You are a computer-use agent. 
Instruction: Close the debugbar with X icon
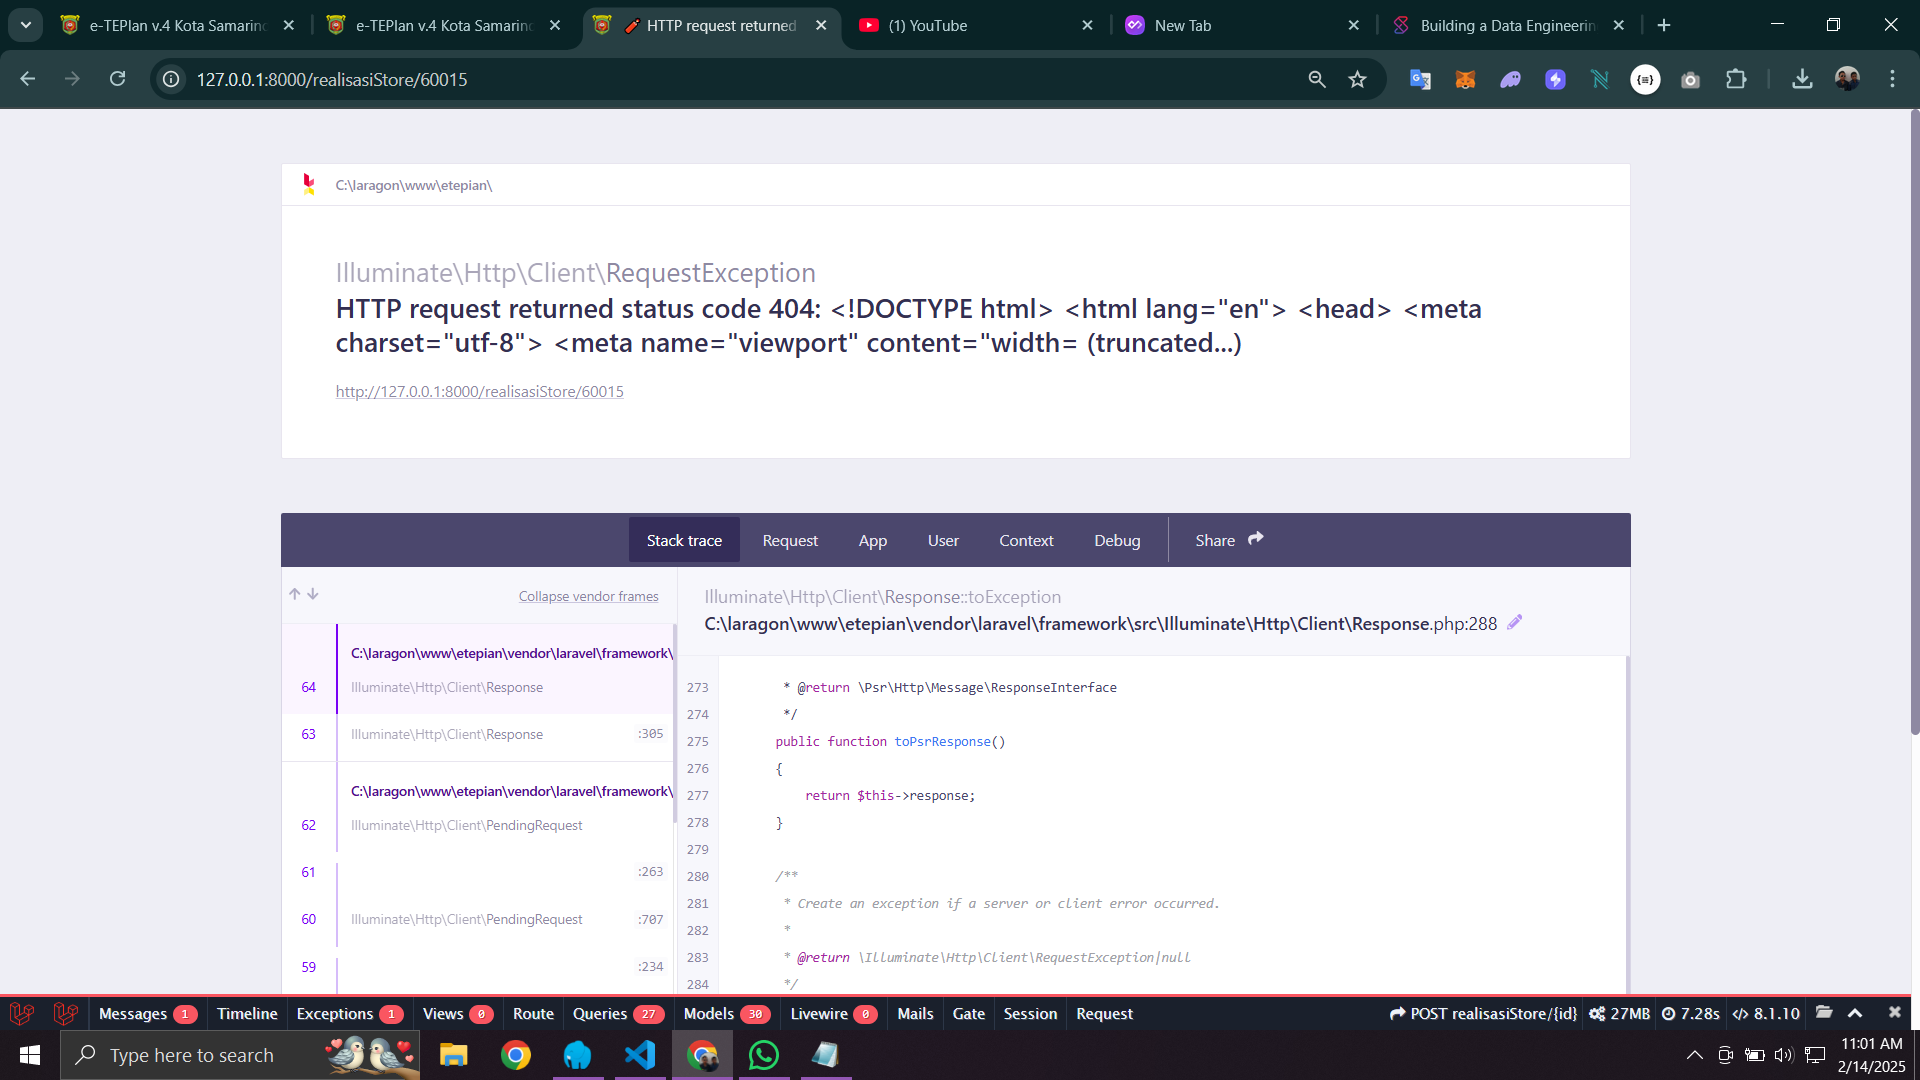pyautogui.click(x=1894, y=1013)
